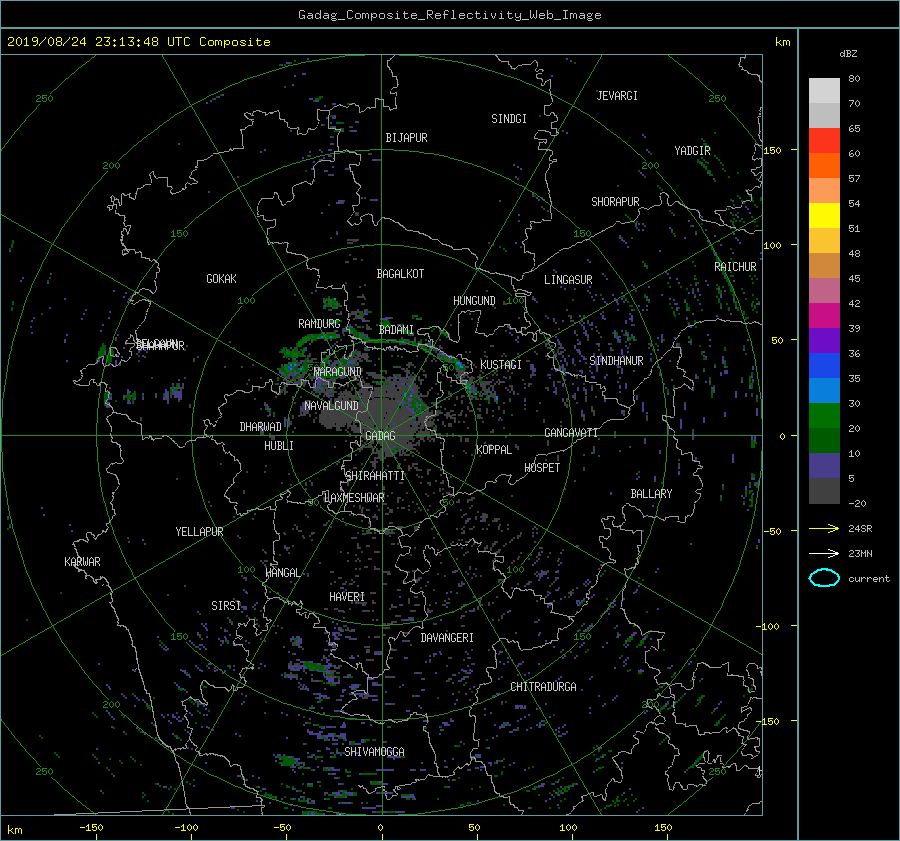Click the SINDGI city label
900x841 pixels.
tap(509, 119)
